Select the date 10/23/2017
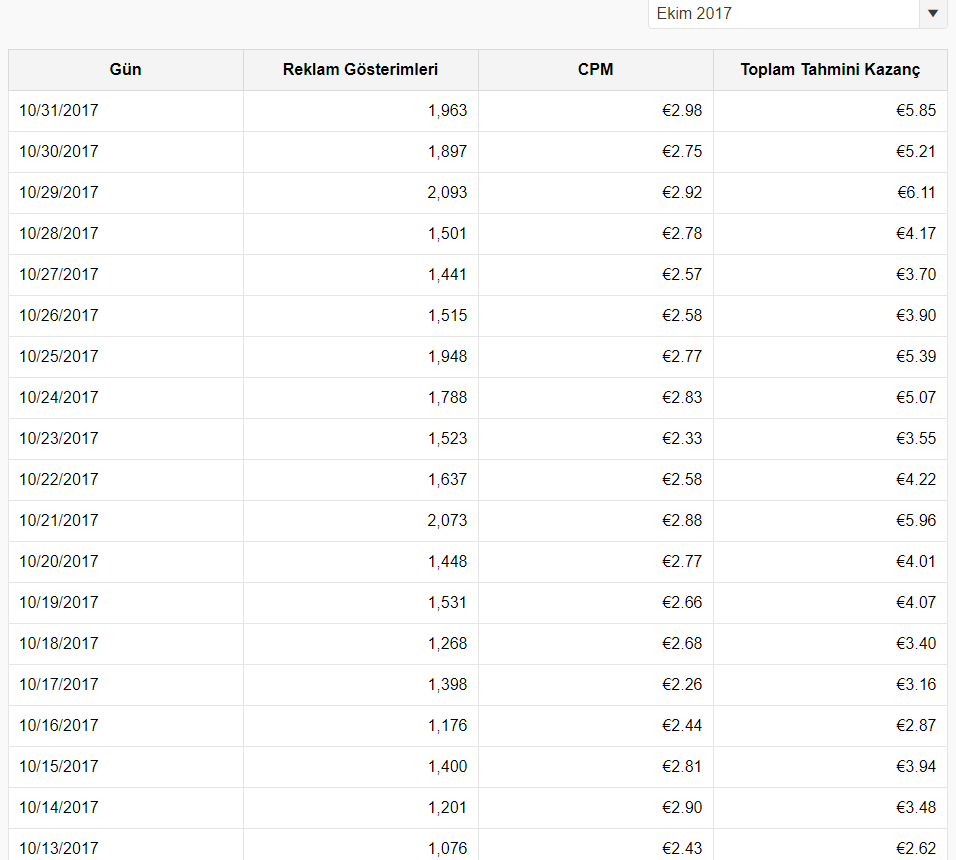The width and height of the screenshot is (956, 860). pos(59,438)
